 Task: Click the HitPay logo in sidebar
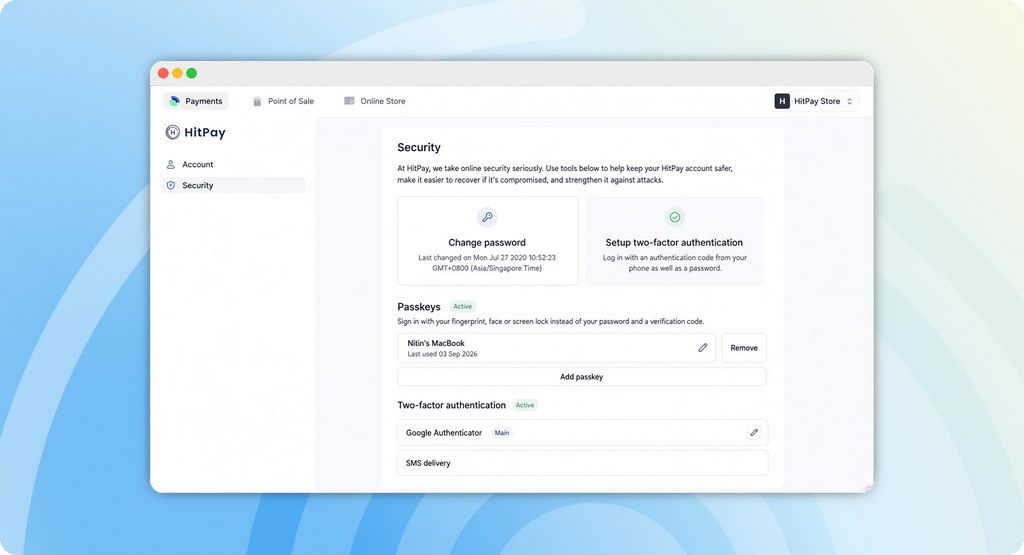[195, 133]
